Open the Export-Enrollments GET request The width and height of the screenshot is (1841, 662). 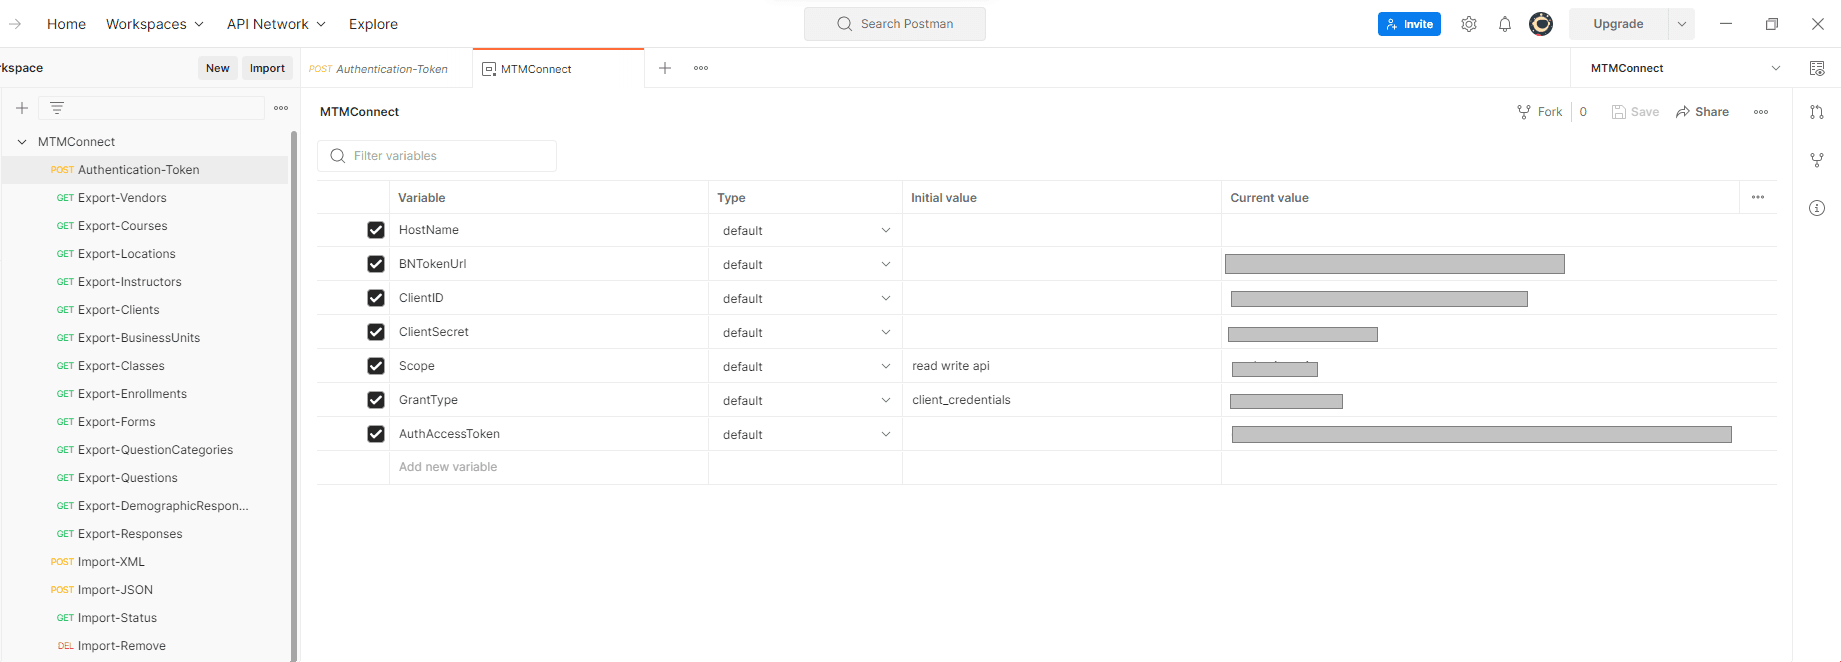pos(145,394)
